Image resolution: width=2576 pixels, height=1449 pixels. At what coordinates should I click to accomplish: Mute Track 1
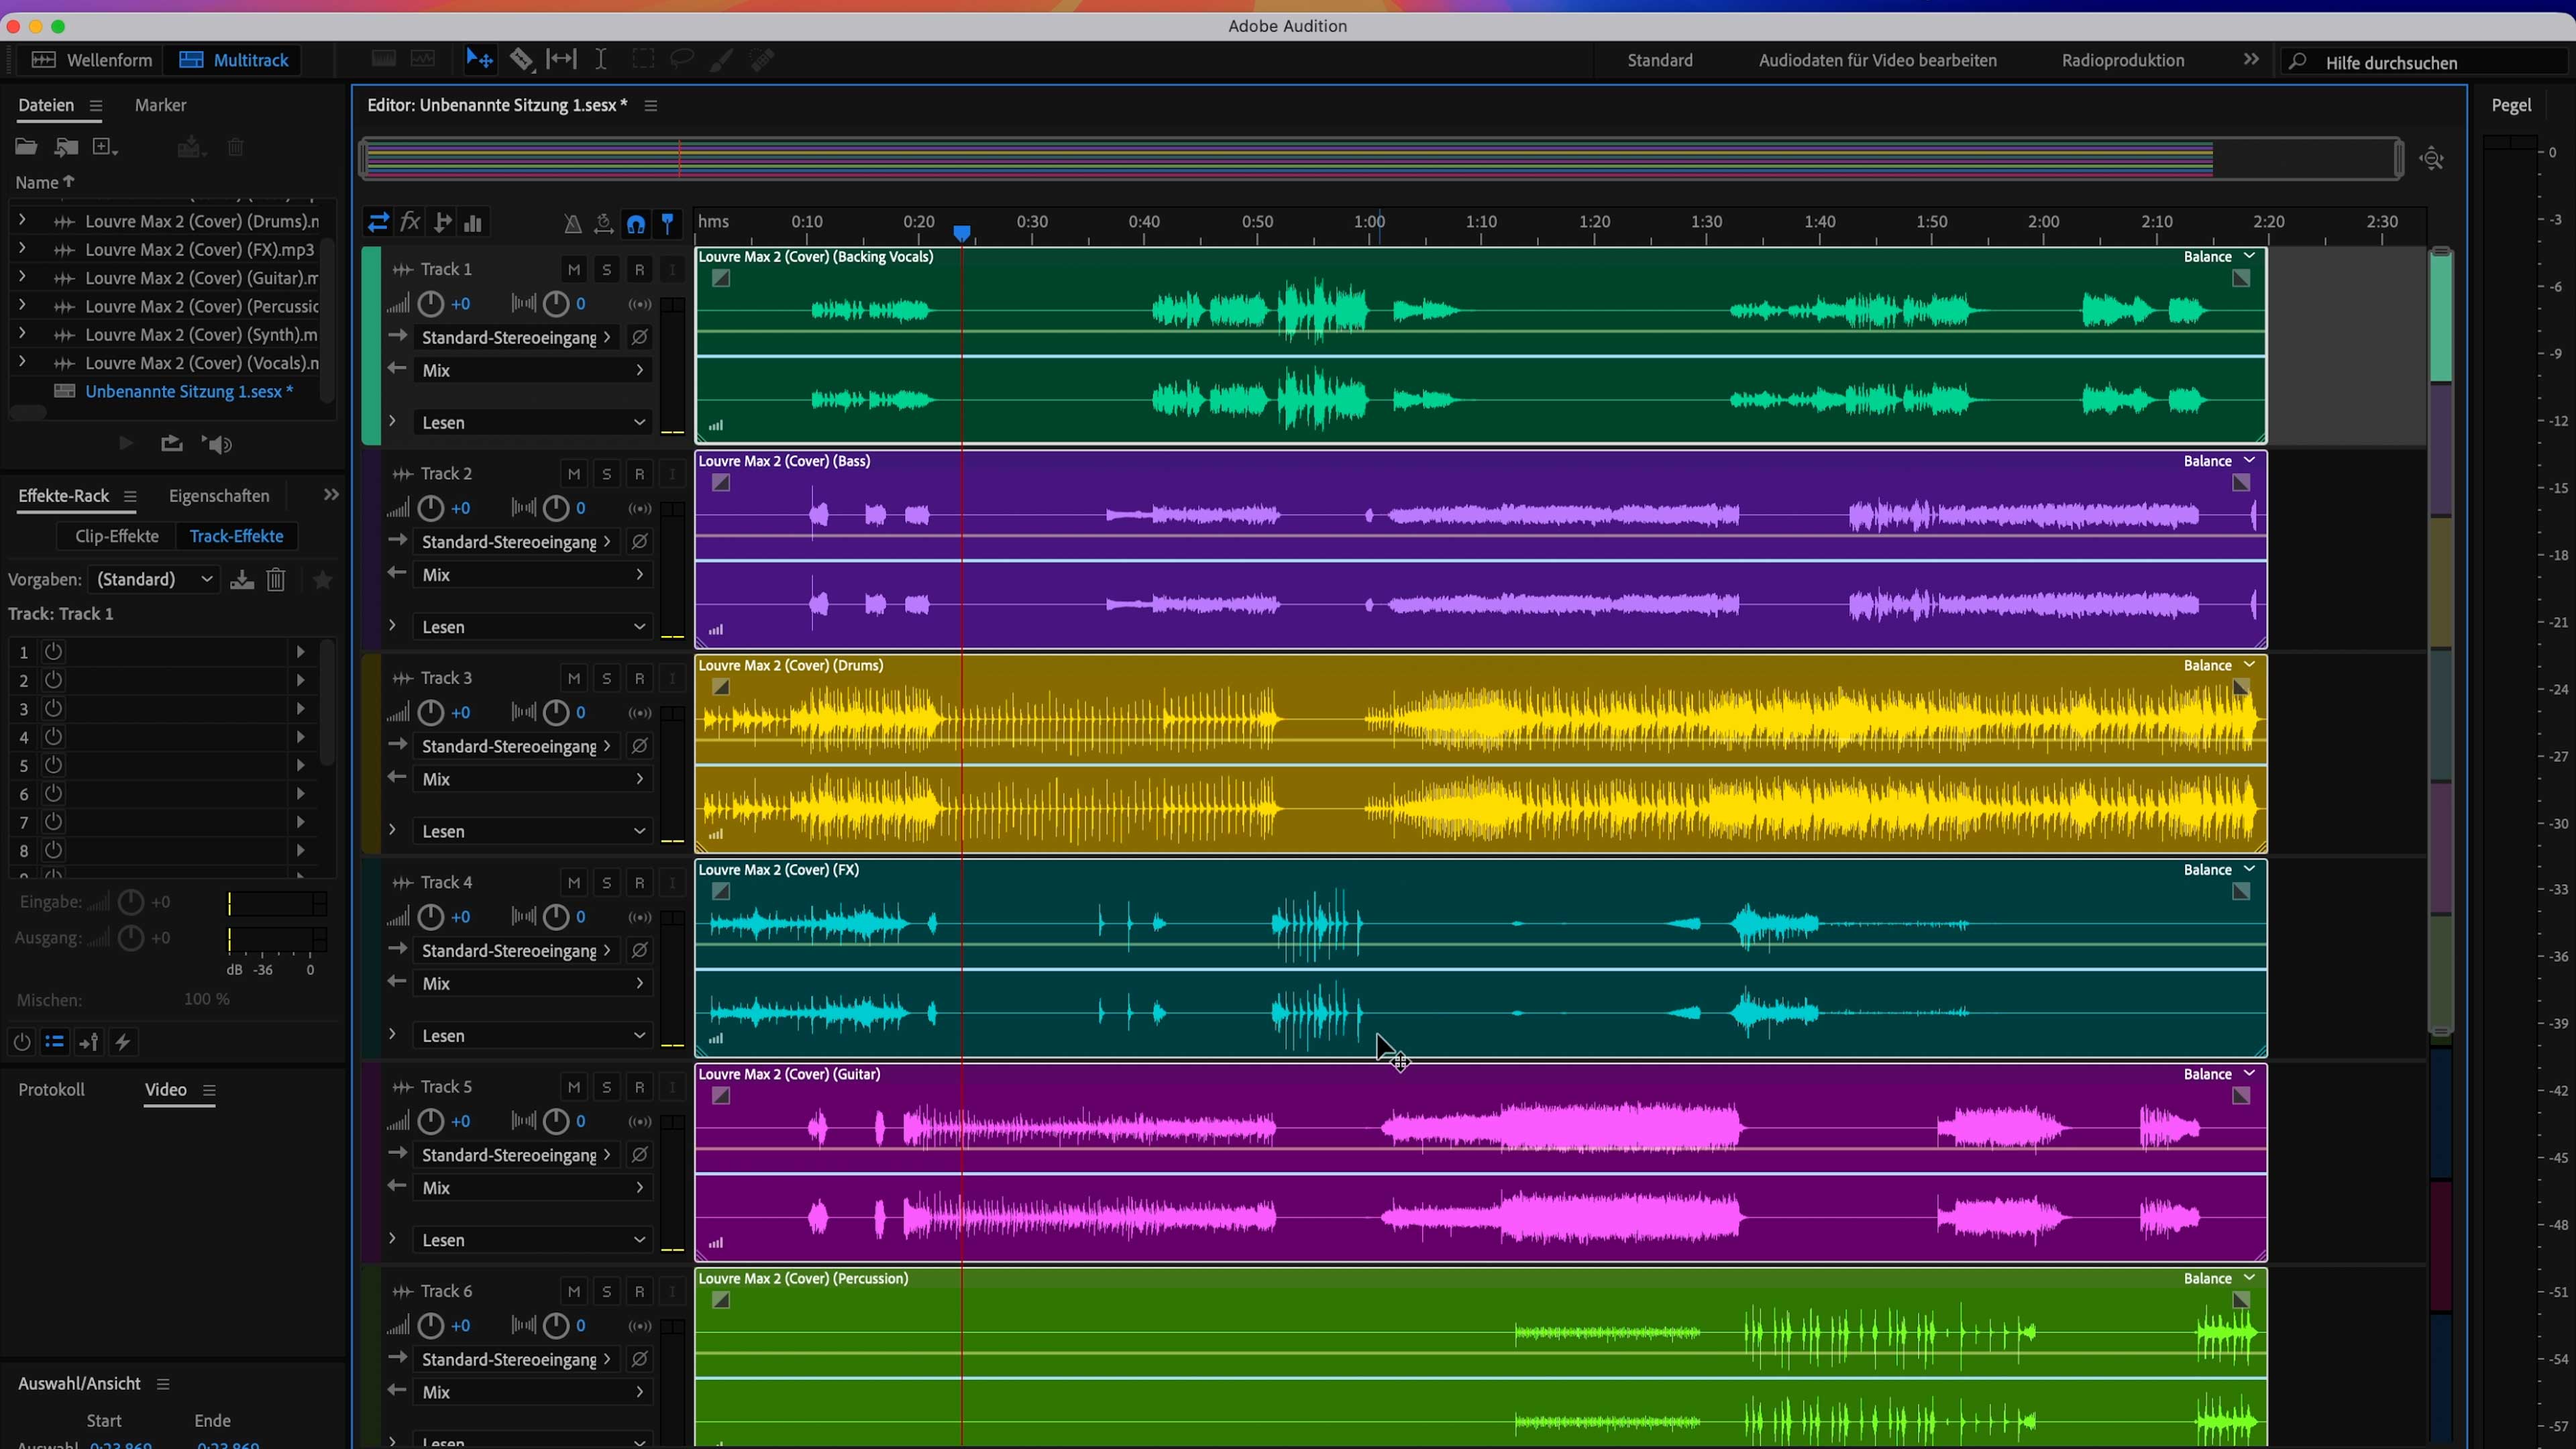(x=574, y=270)
